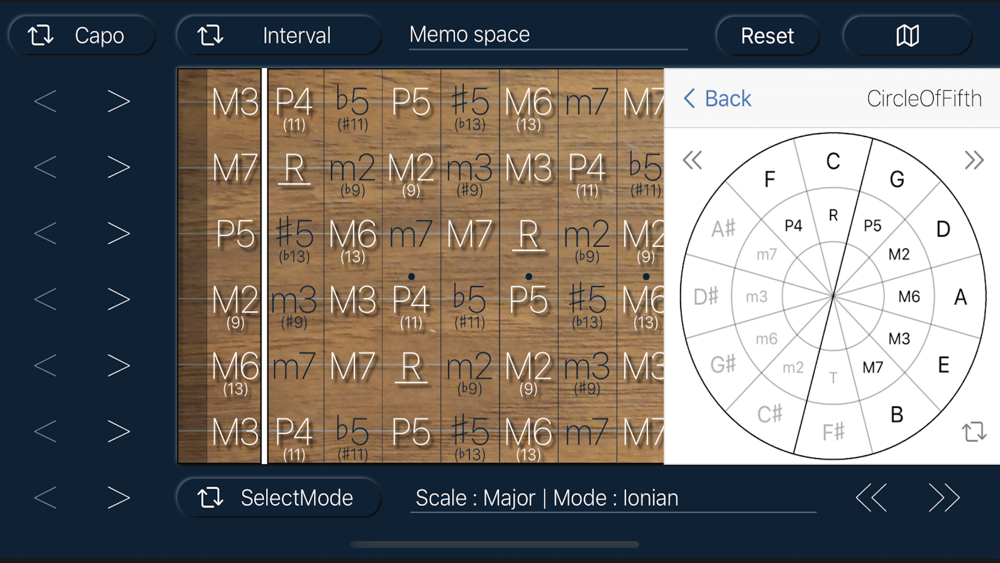The image size is (1000, 563).
Task: Toggle the R interval in the circle's inner ring
Action: (833, 216)
